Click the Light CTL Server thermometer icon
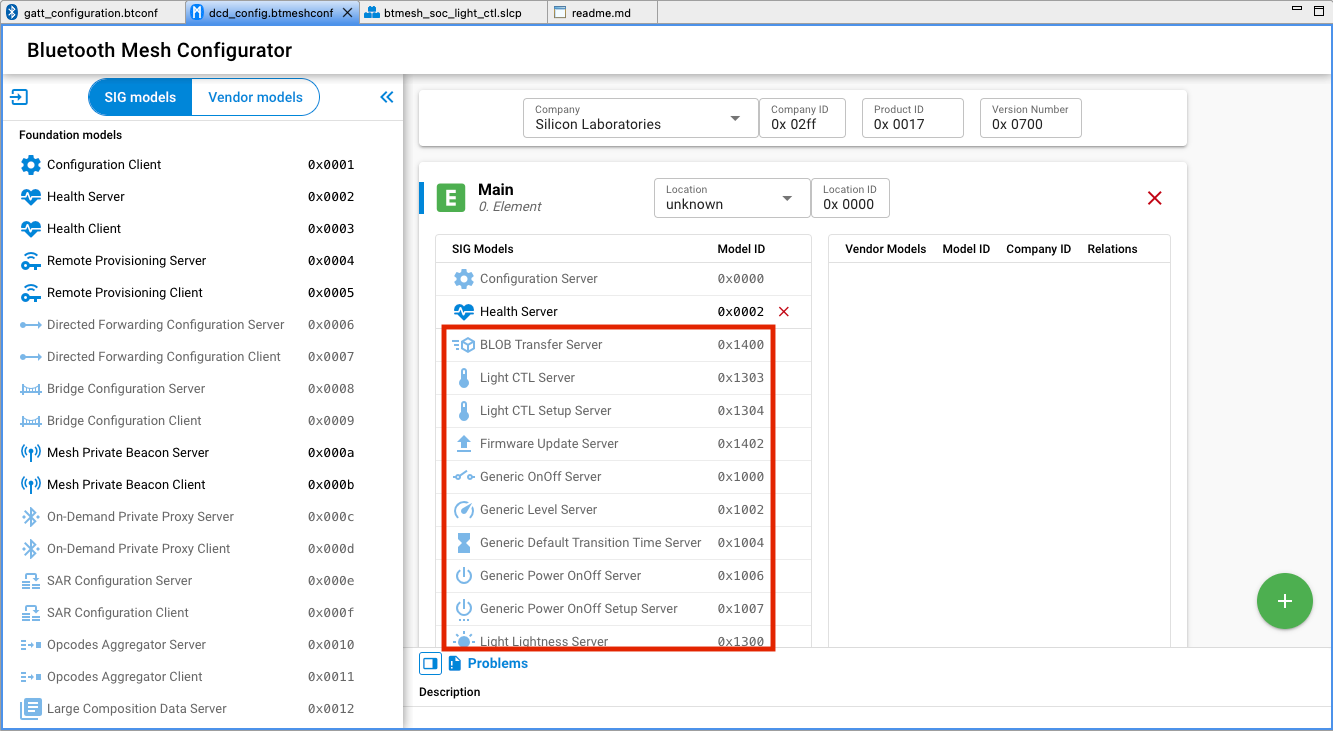Screen dimensions: 1333x731 point(465,377)
